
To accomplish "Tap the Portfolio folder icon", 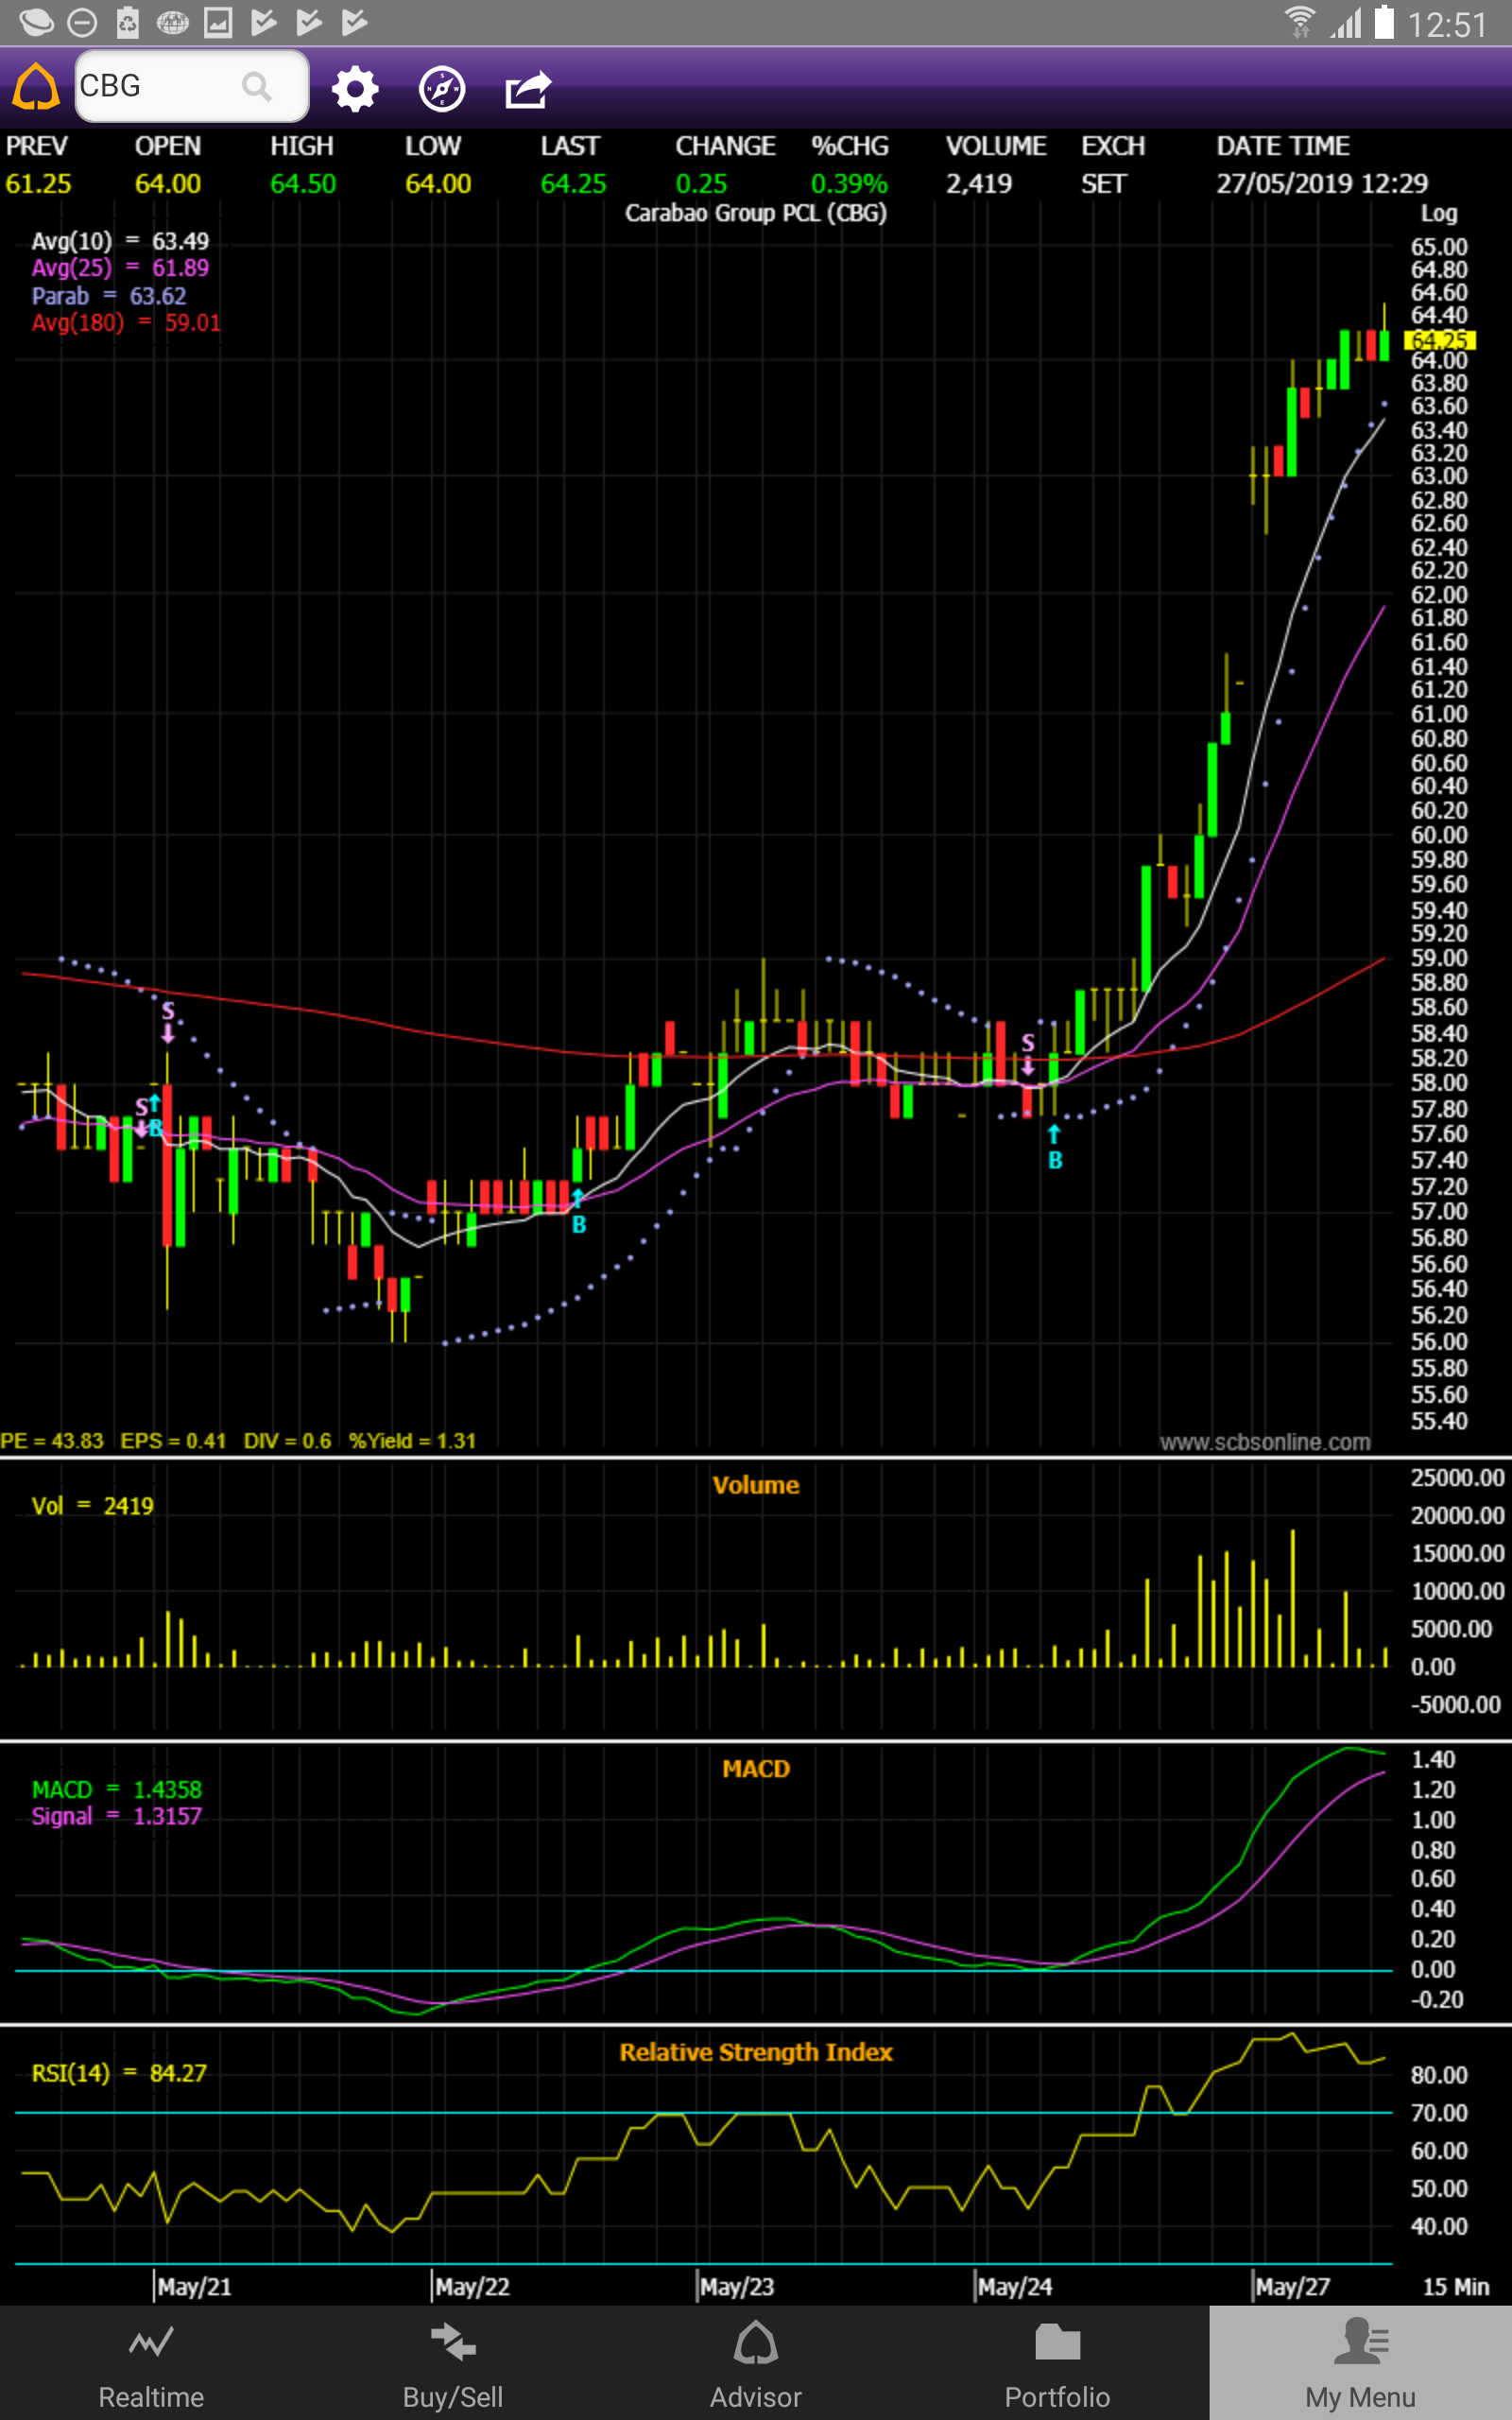I will coord(1058,2342).
